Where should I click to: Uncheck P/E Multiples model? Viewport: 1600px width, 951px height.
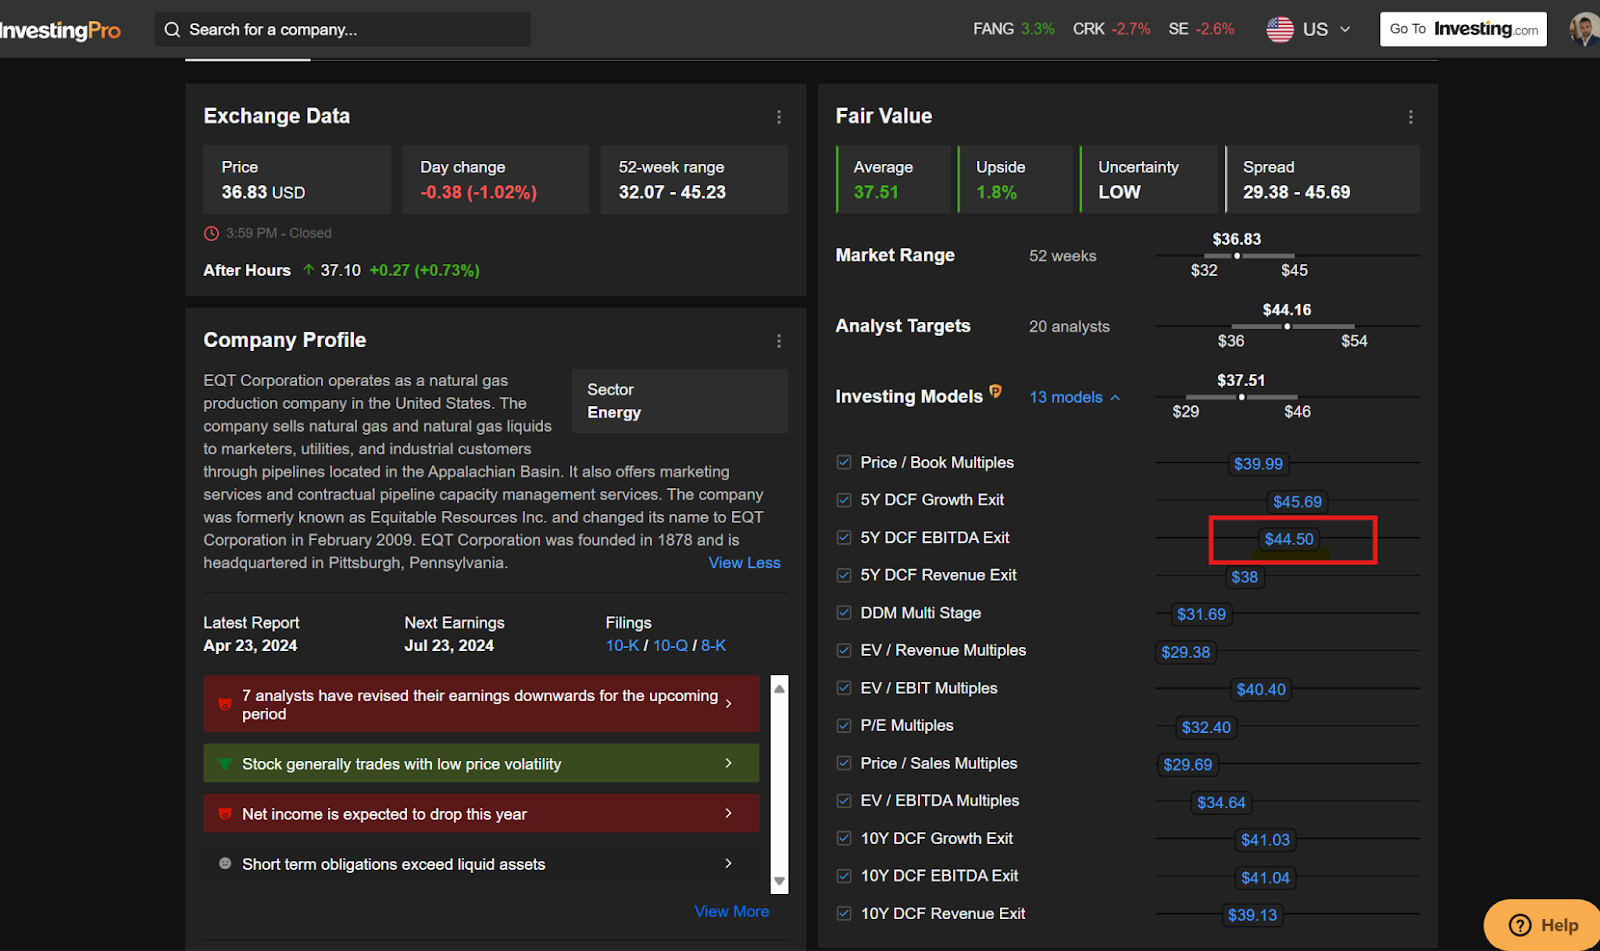coord(844,725)
